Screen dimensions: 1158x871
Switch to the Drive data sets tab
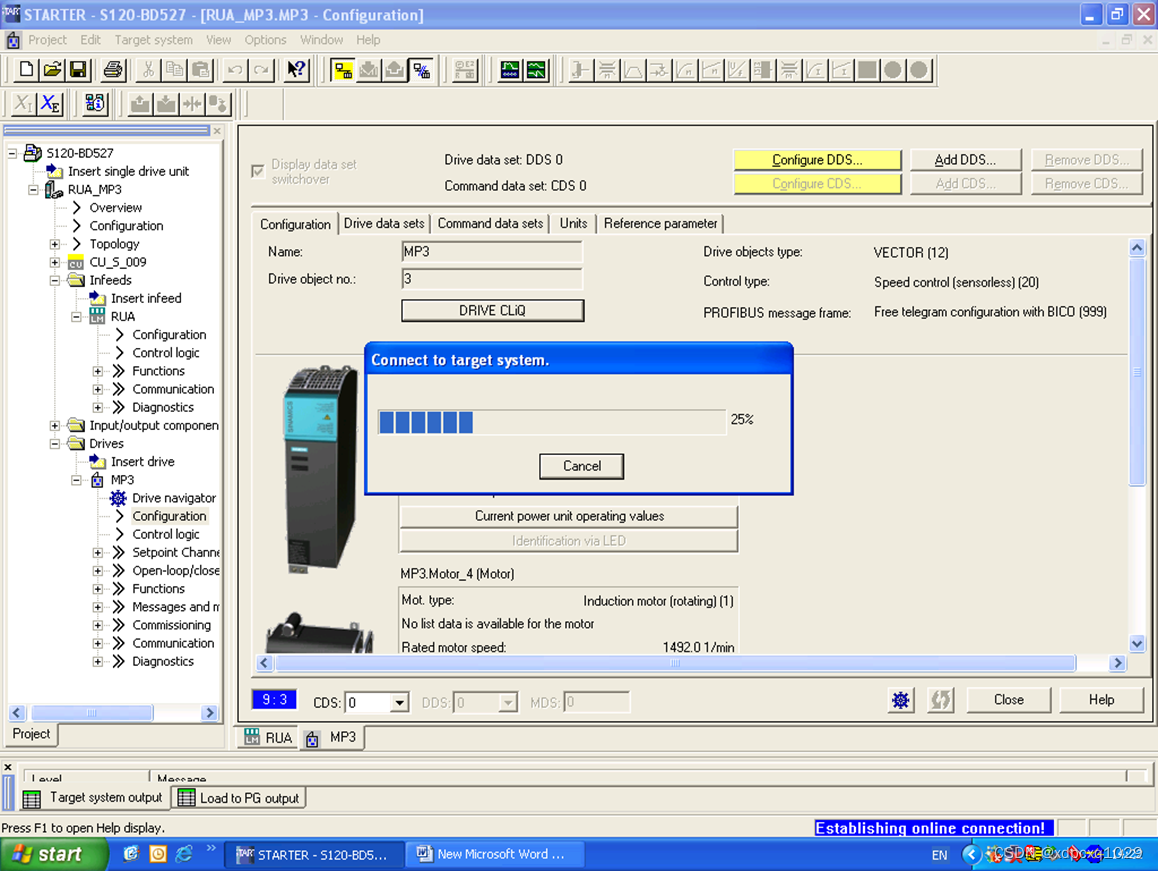click(384, 223)
